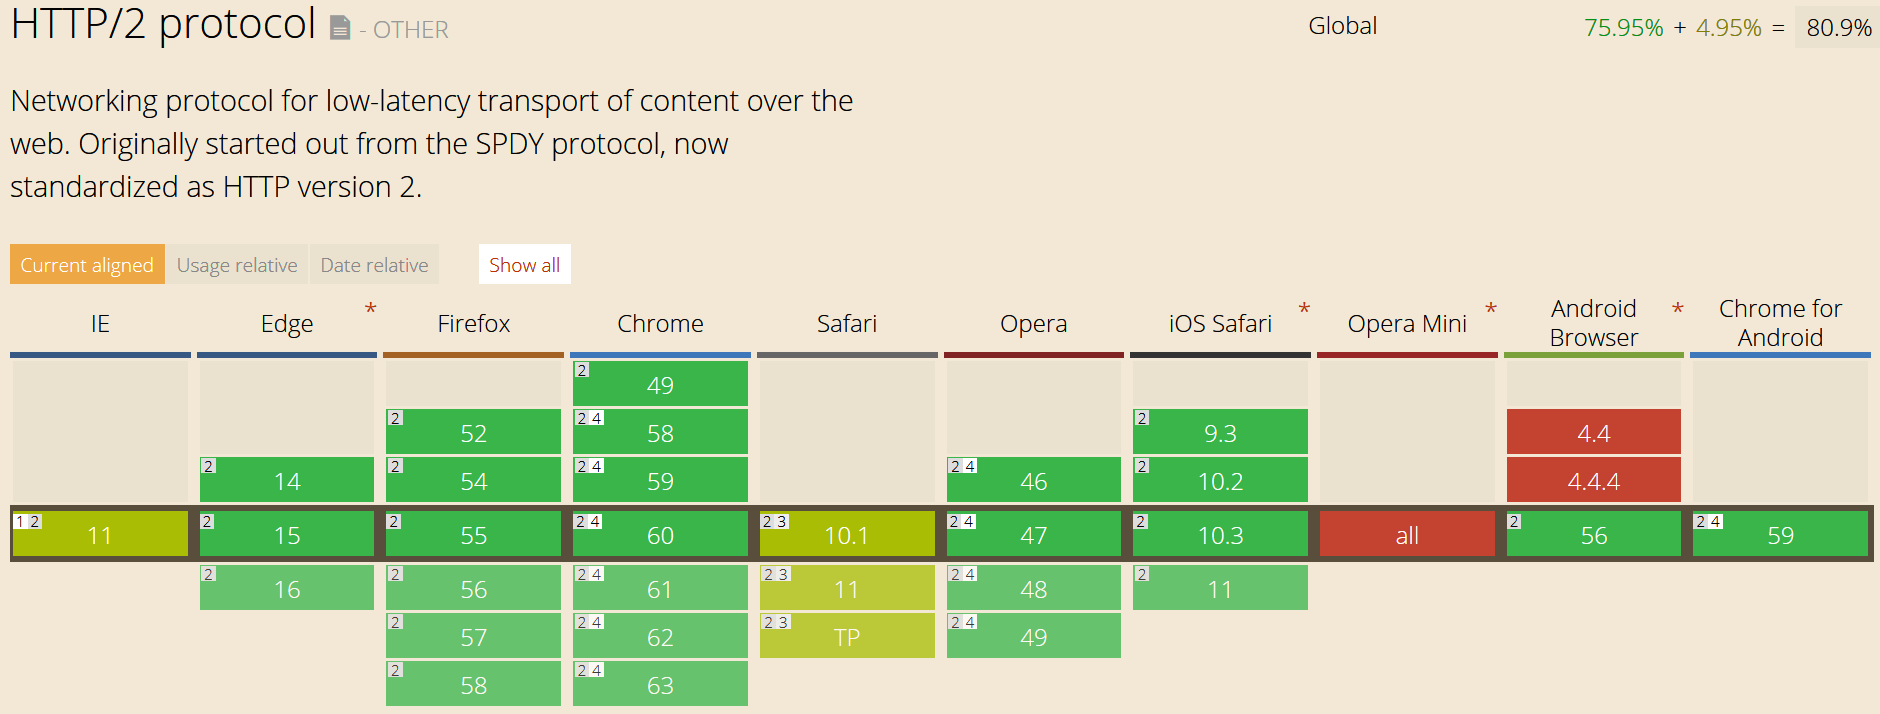Click the document spec icon beside the title

pyautogui.click(x=340, y=28)
